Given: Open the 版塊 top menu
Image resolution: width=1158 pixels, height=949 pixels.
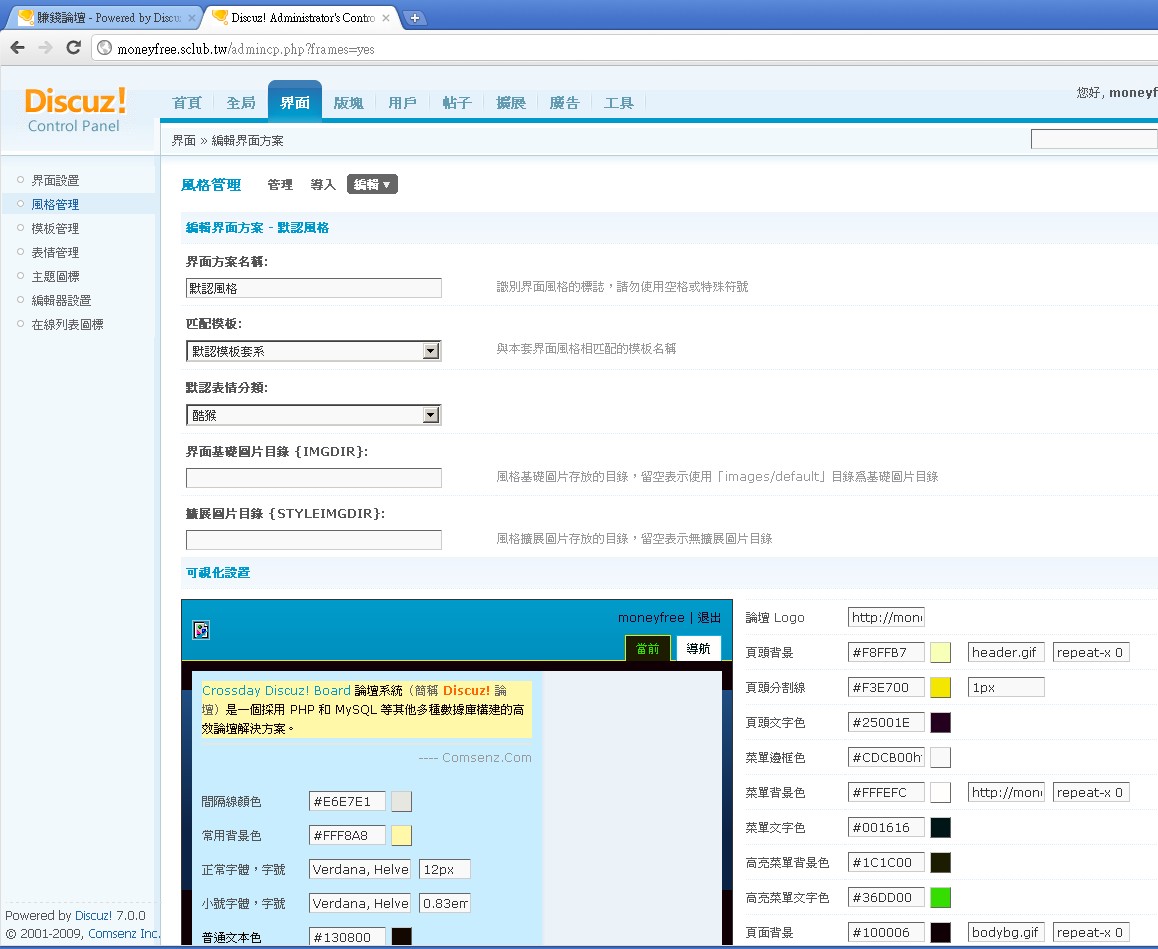Looking at the screenshot, I should click(x=349, y=103).
